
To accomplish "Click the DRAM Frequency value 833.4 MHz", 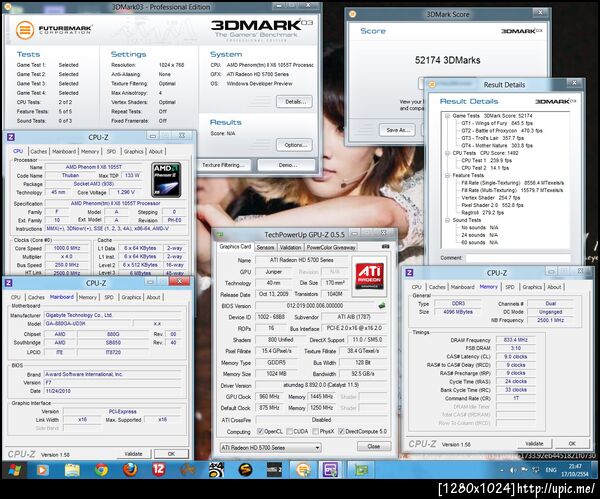I will 516,340.
